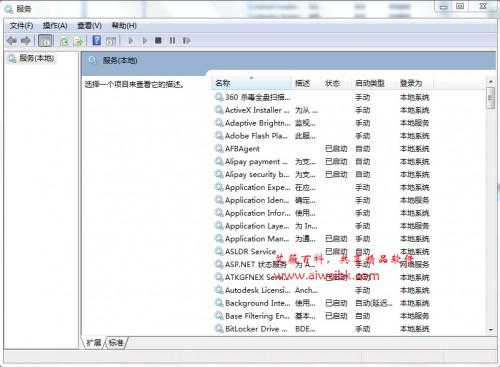Screen dimensions: 500x367
Task: Sort by the 描述 column header
Action: point(307,83)
